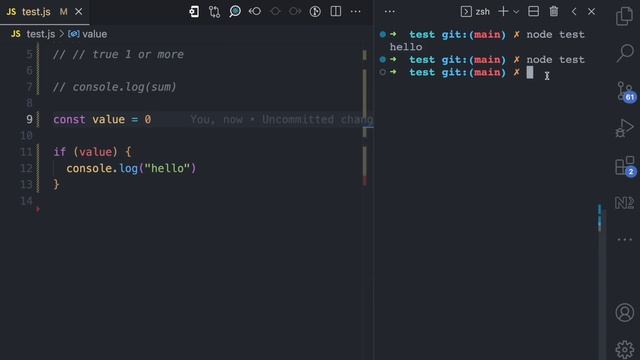Close the test.js tab
This screenshot has width=640, height=360.
(x=78, y=12)
